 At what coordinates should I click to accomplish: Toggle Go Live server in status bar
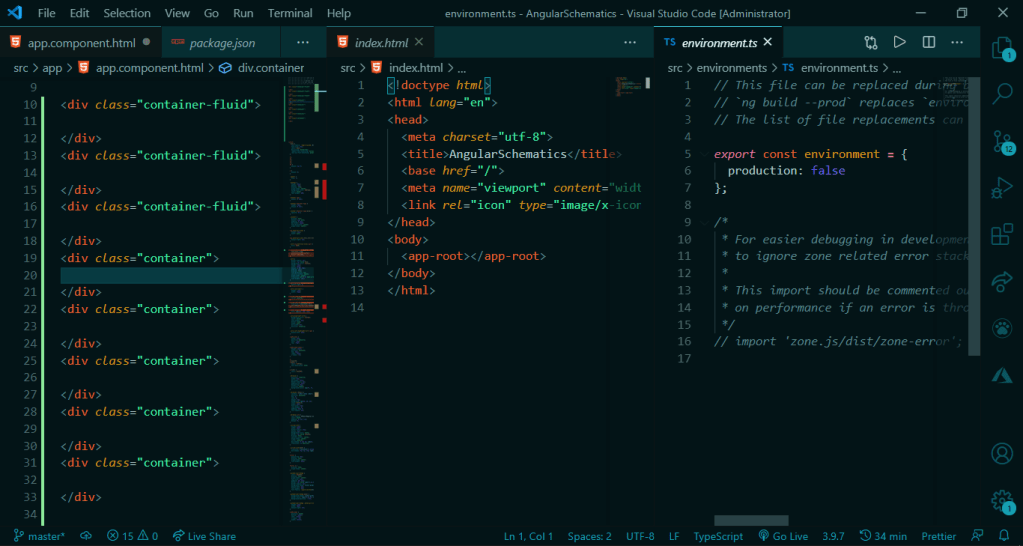click(x=783, y=536)
